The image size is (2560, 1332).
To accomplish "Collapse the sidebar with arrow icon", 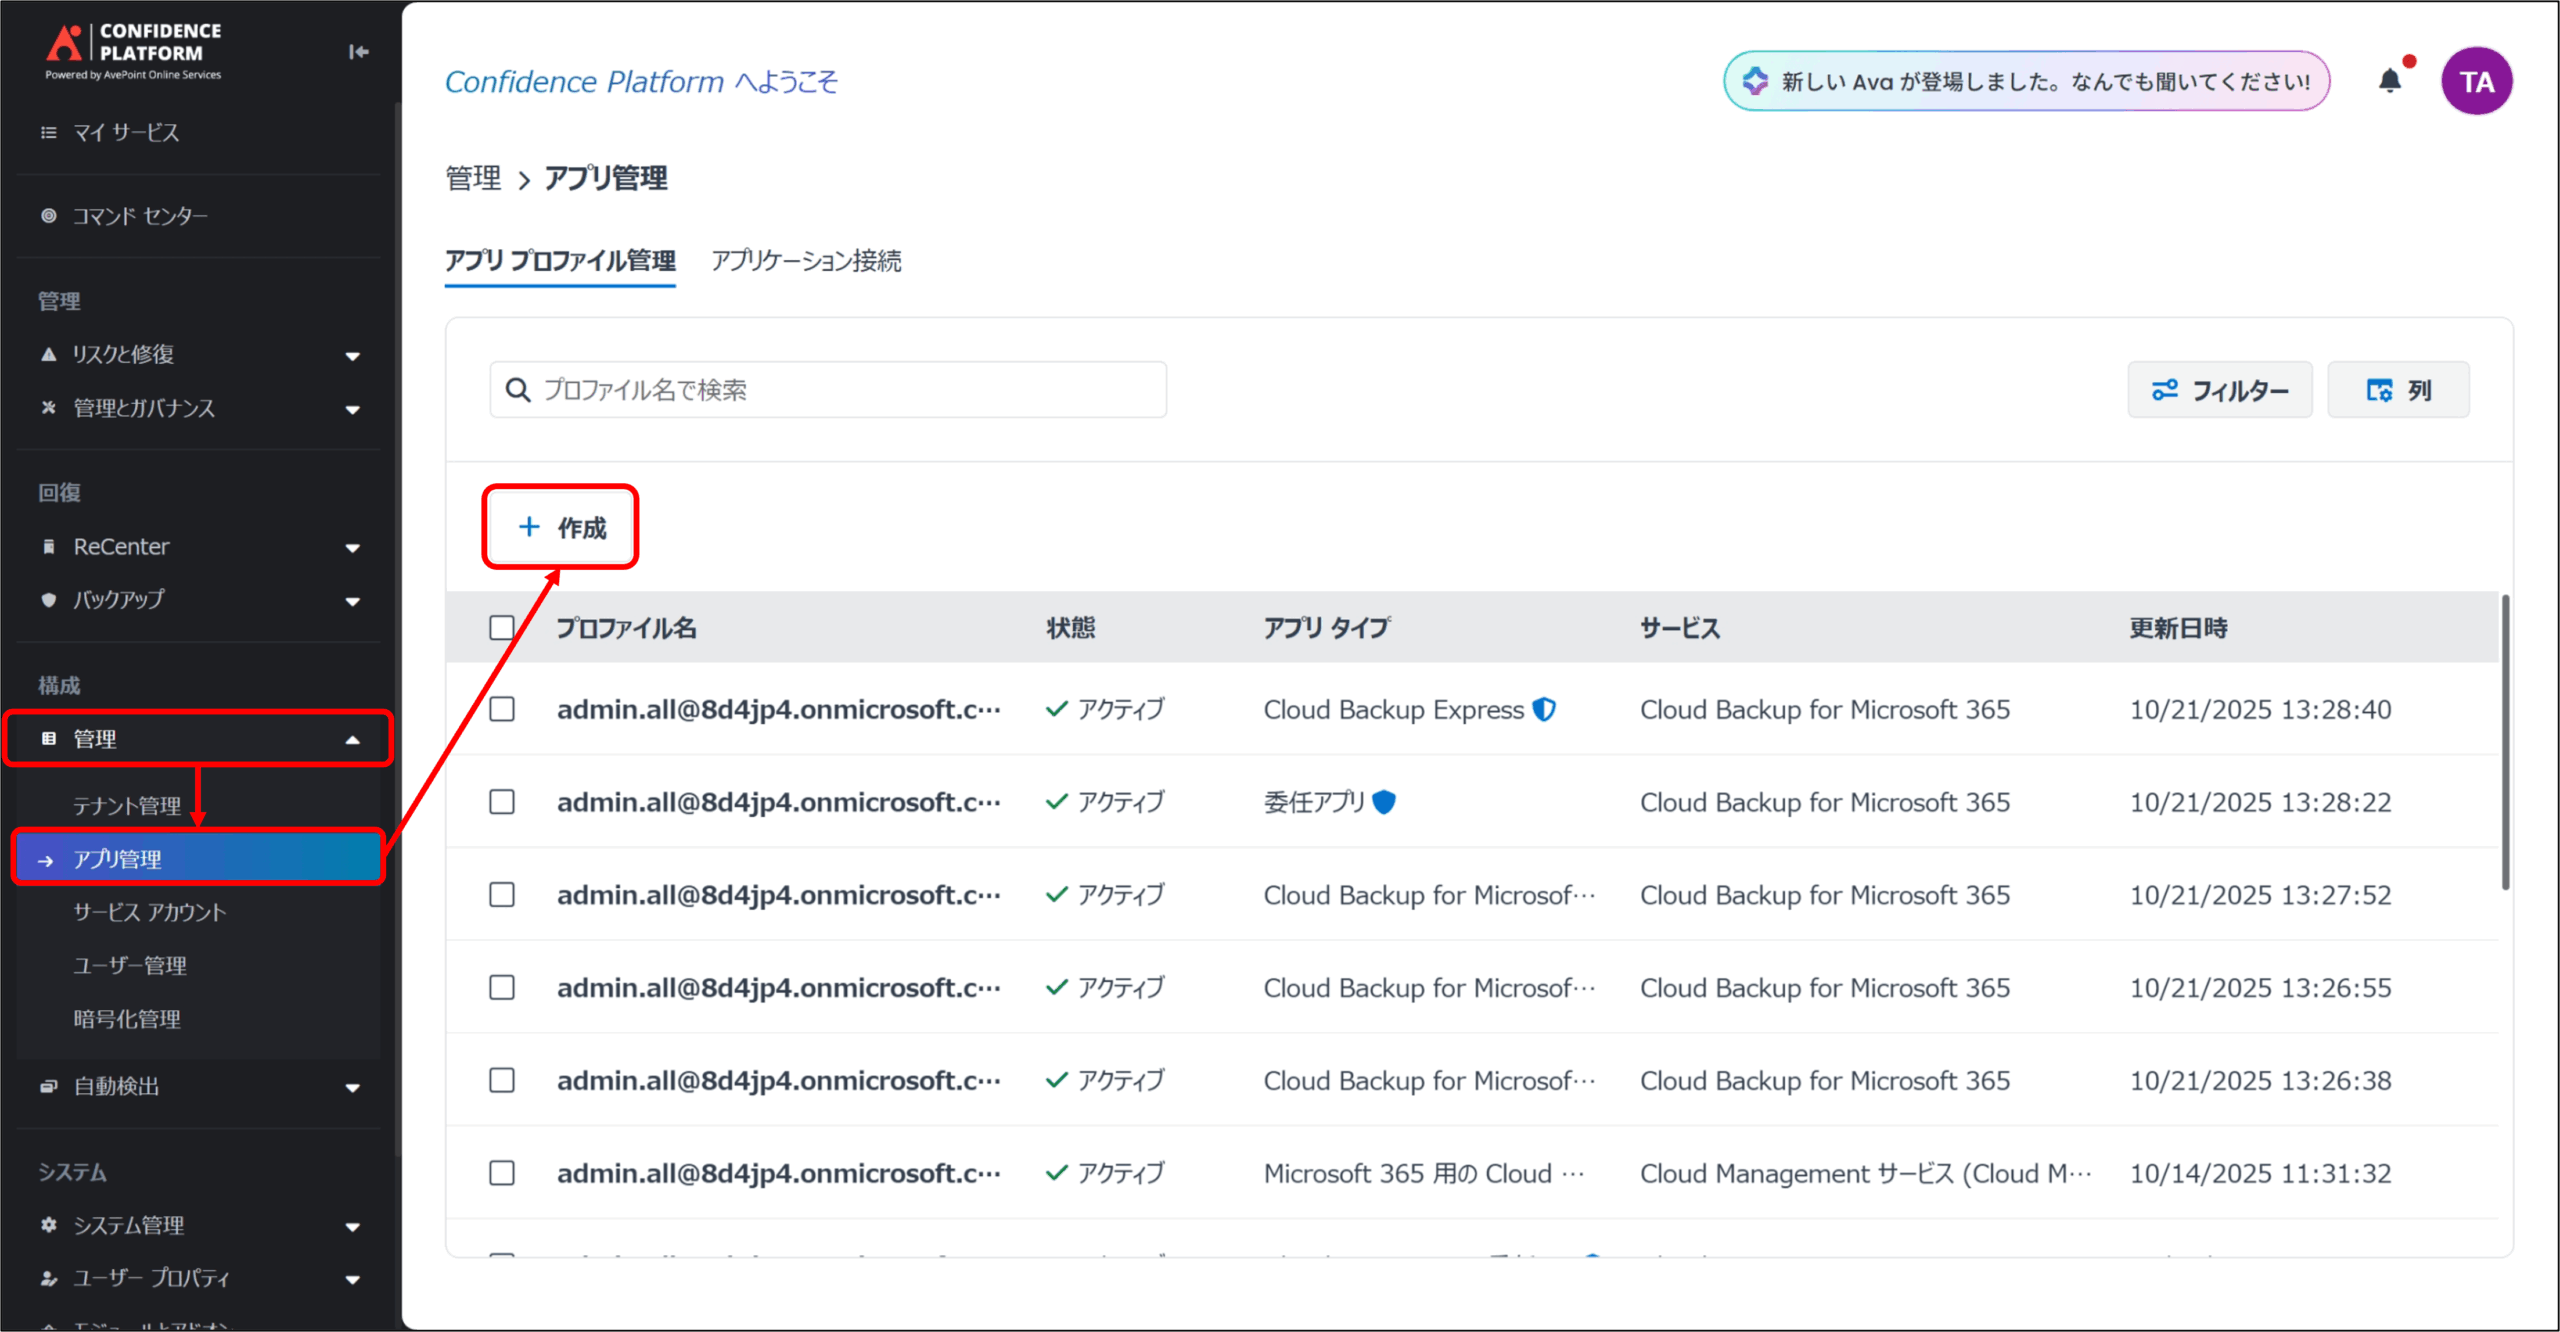I will tap(358, 52).
